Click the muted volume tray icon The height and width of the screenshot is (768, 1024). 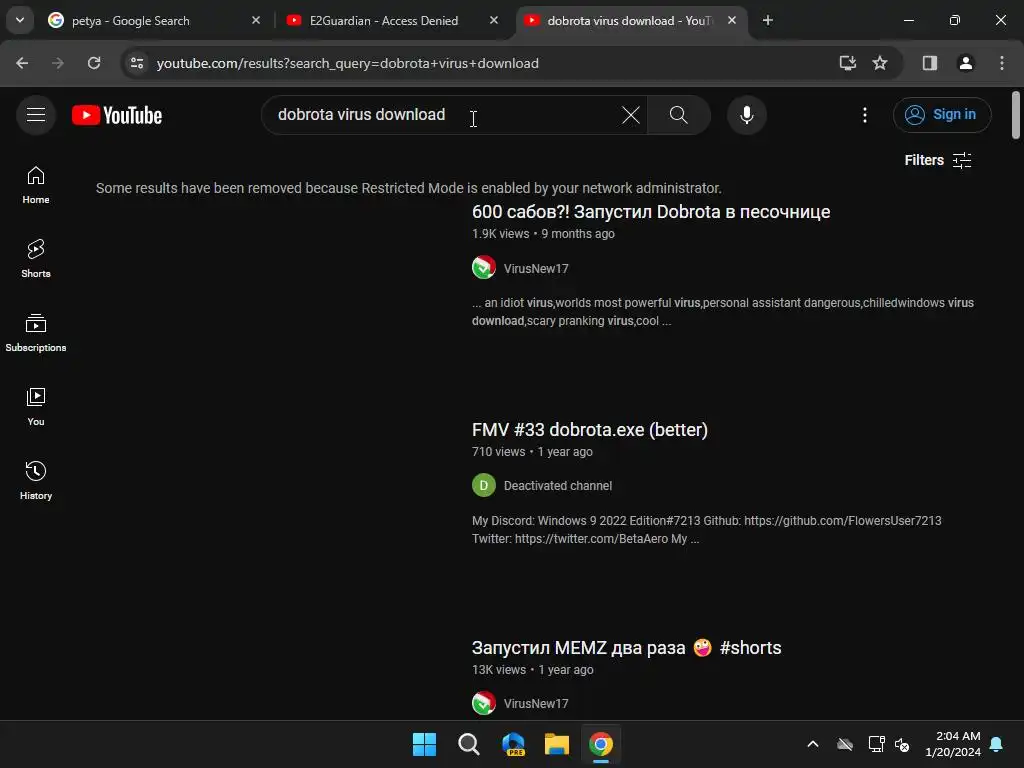click(x=903, y=744)
